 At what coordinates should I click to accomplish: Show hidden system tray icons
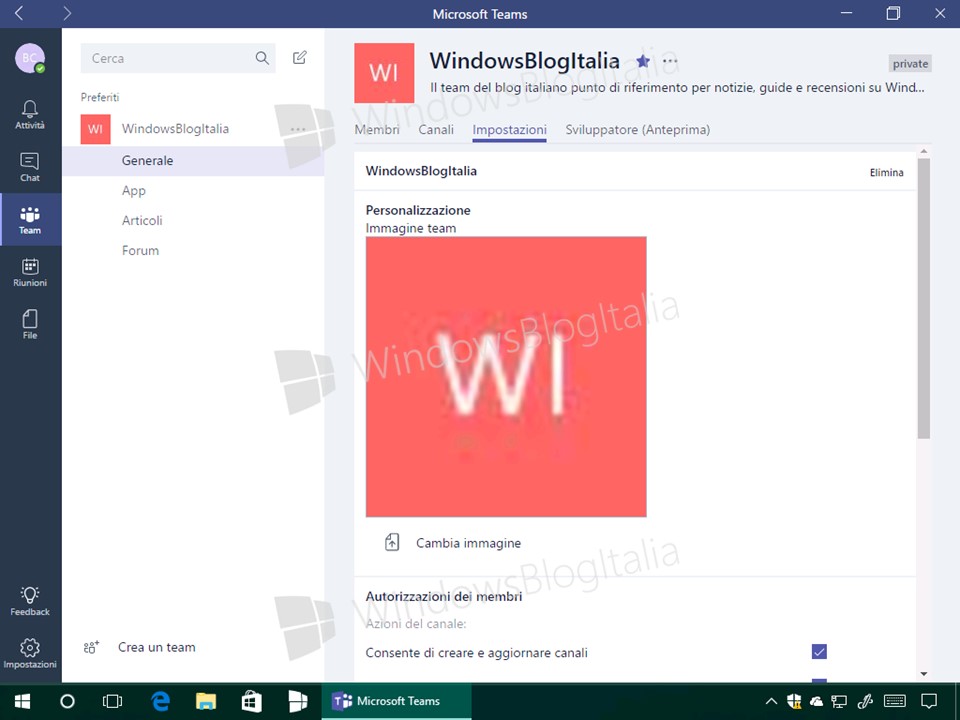771,701
